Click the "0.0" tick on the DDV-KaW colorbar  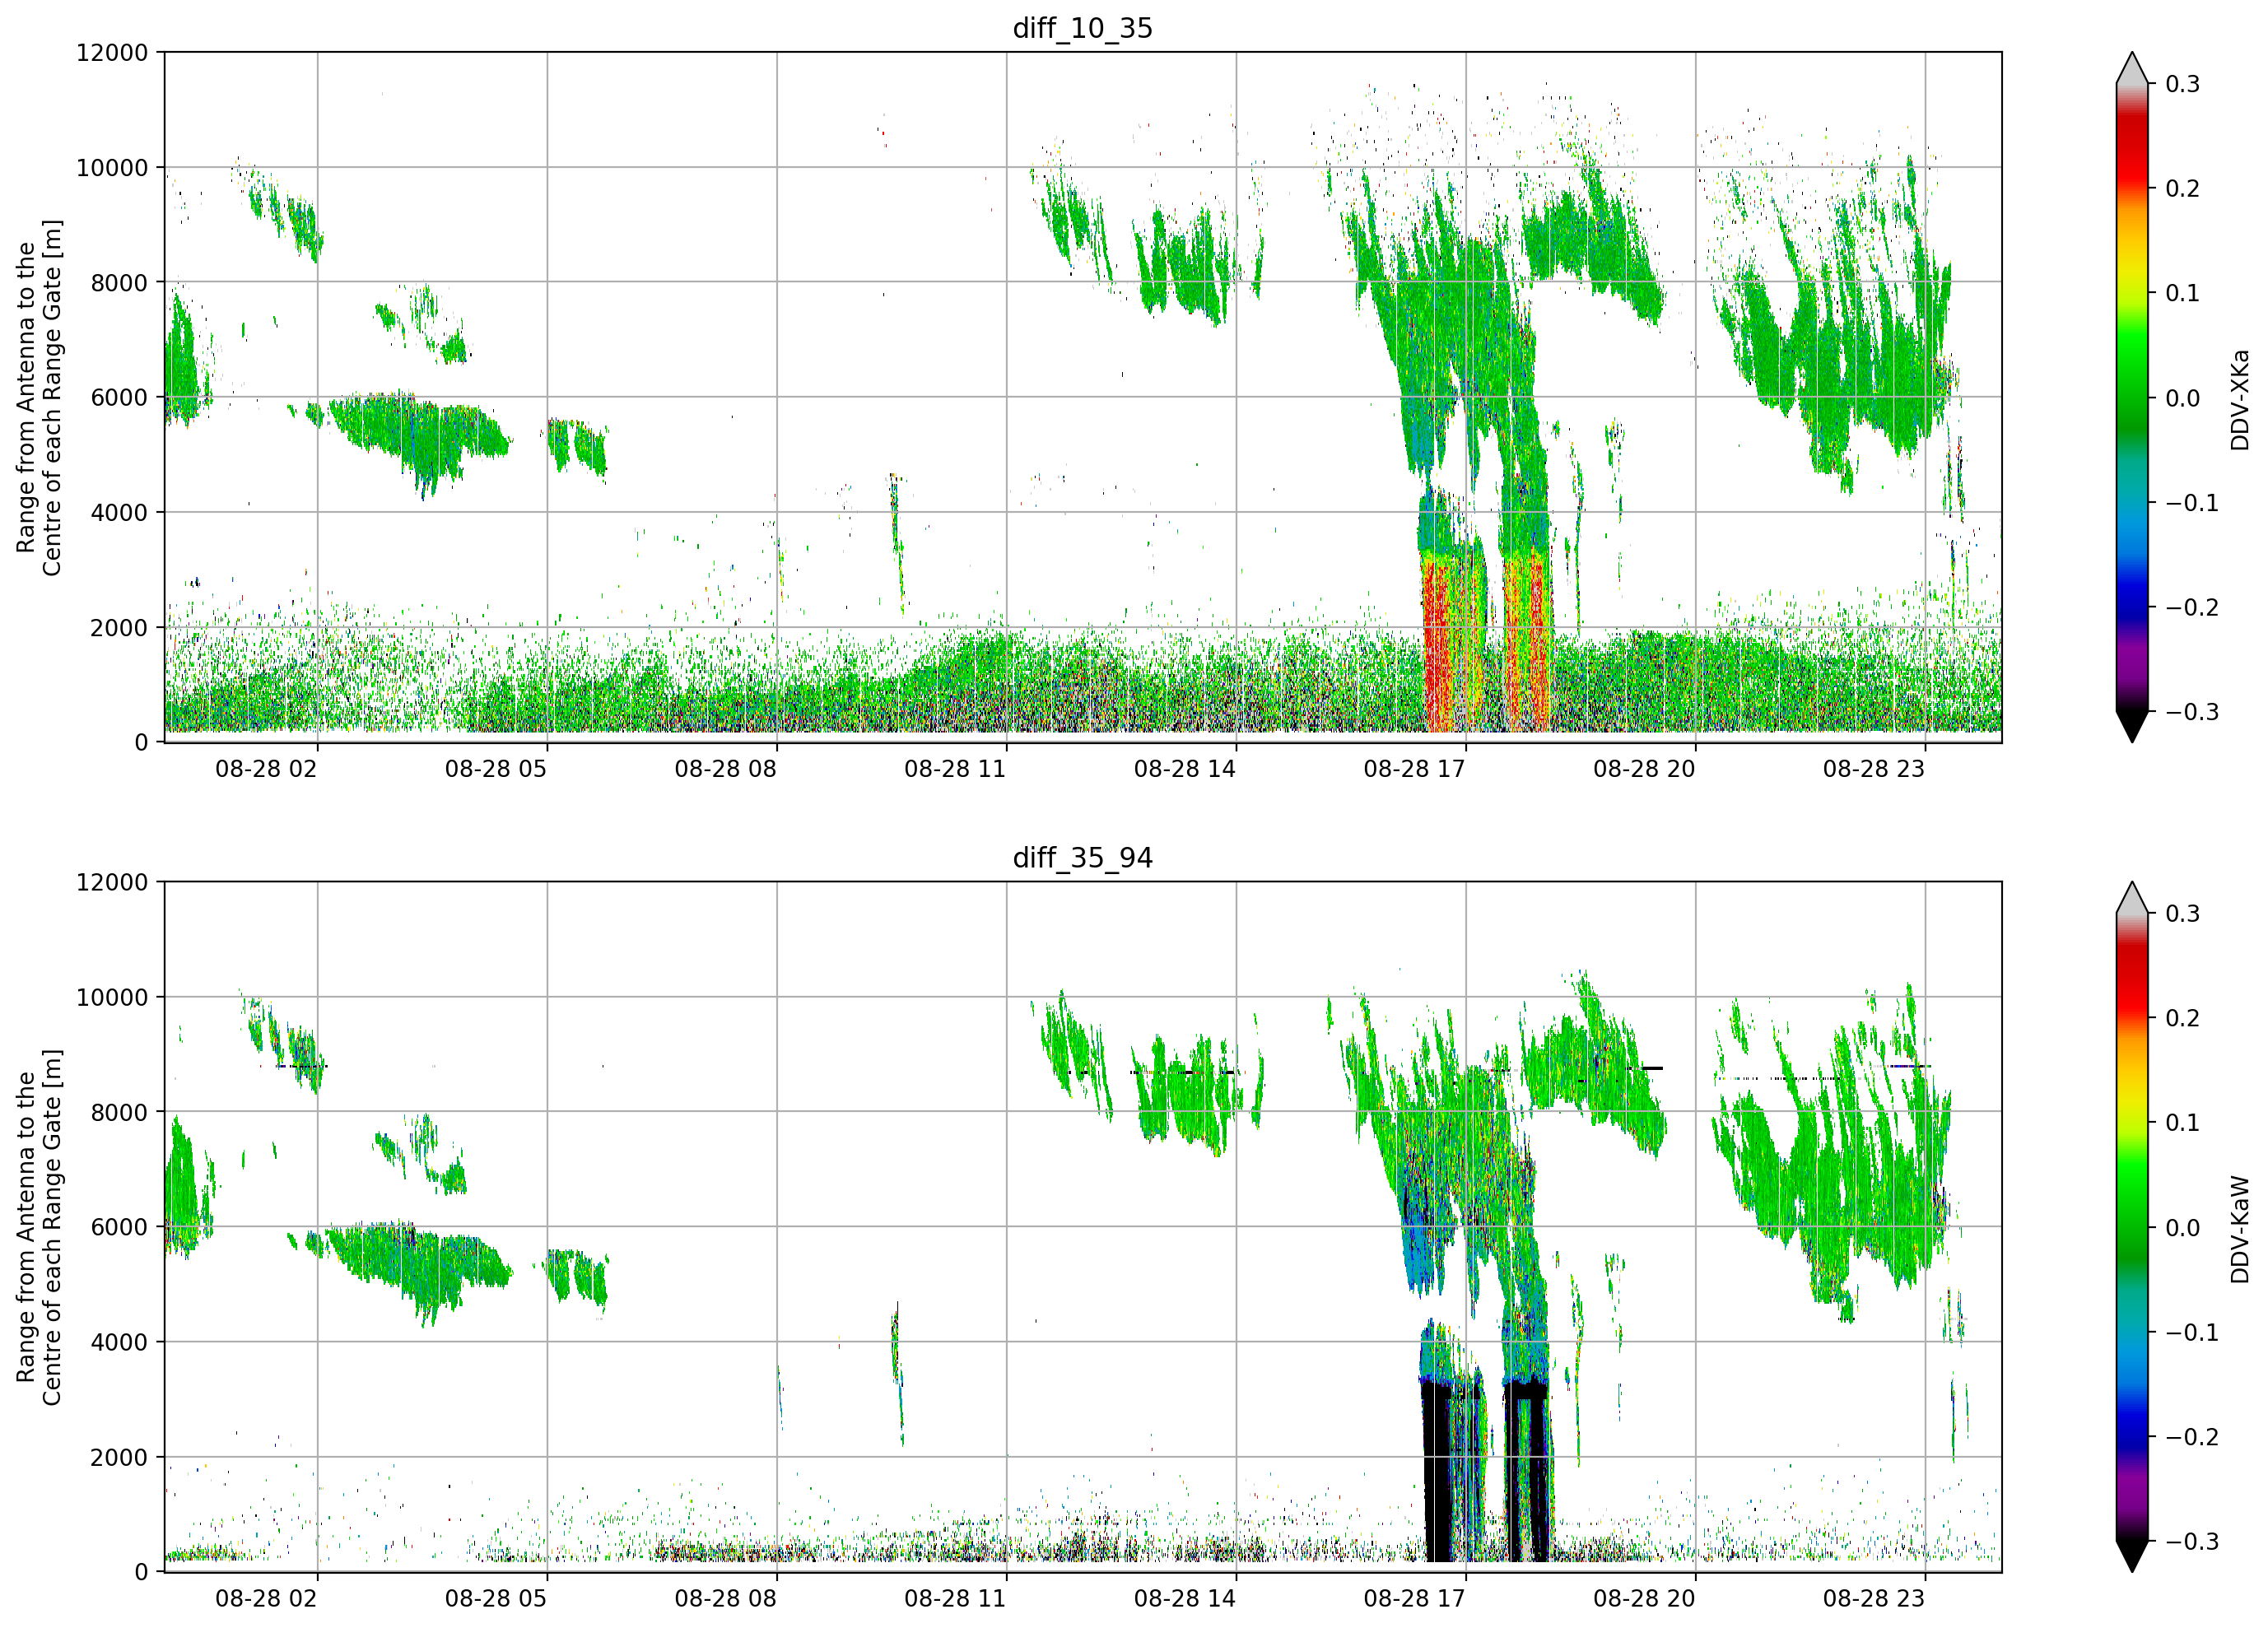(2182, 1228)
